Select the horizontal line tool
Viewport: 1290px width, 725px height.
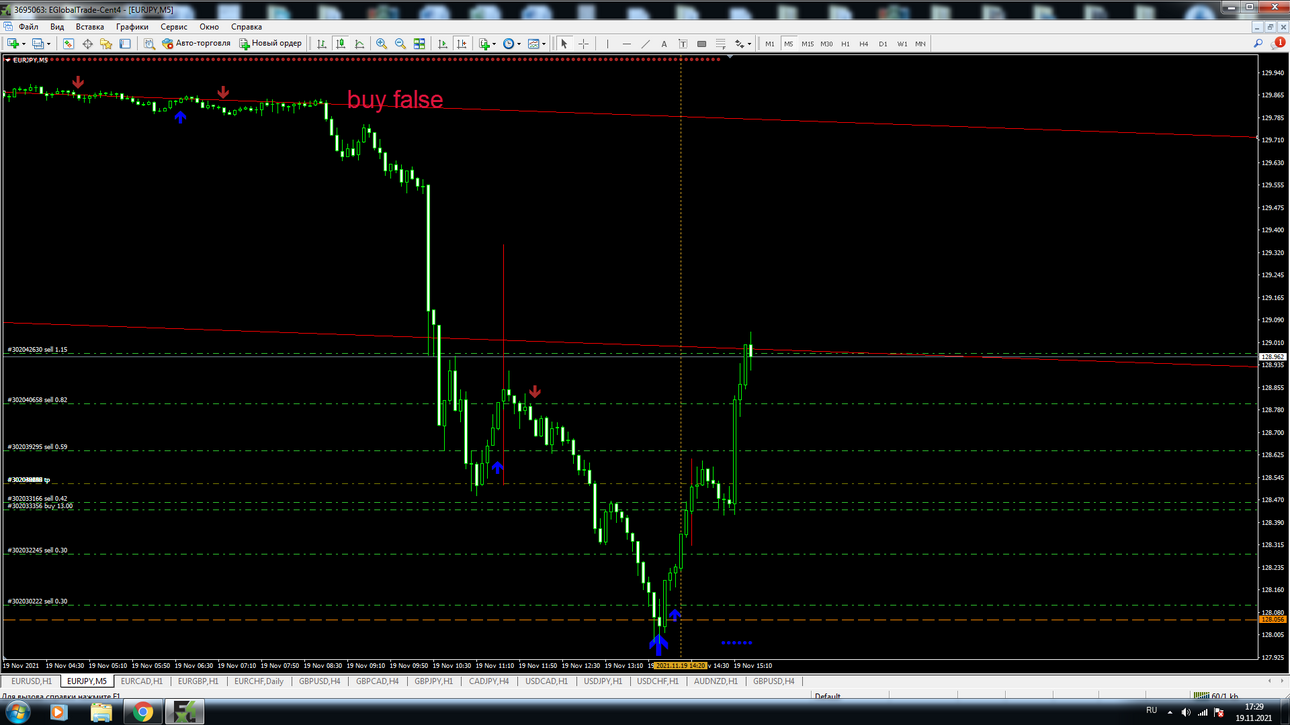626,44
